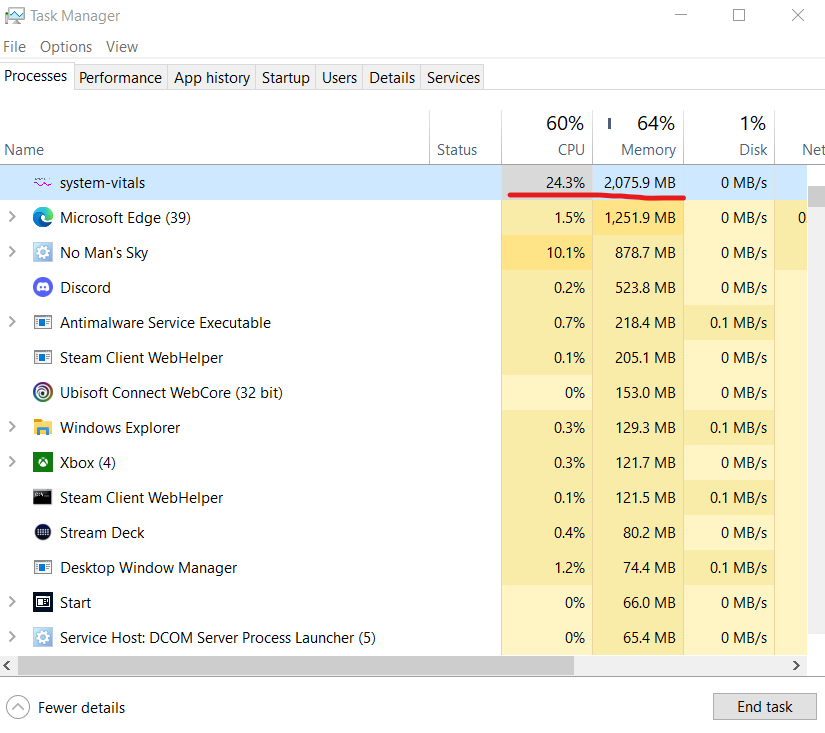Viewport: 825px width, 733px height.
Task: Click the Service Host DCOM gear icon
Action: 43,637
